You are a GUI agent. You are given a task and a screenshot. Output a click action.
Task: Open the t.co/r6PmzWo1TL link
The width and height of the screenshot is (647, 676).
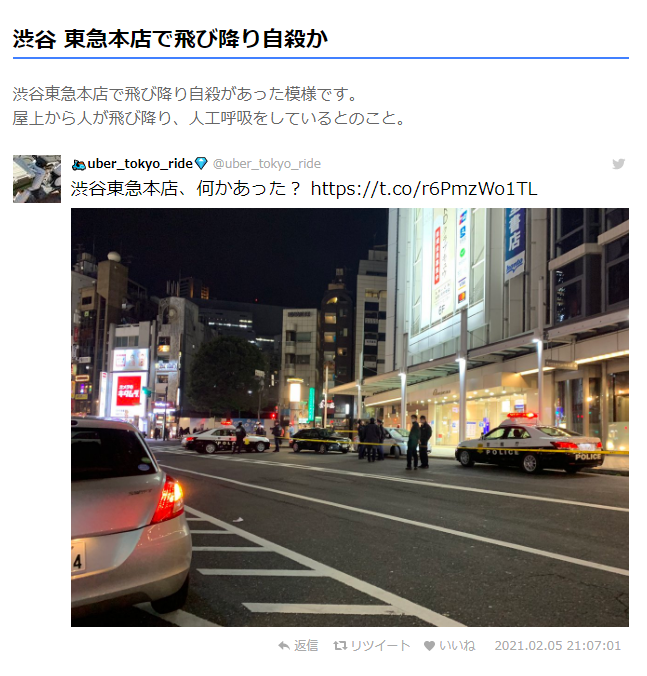(424, 188)
